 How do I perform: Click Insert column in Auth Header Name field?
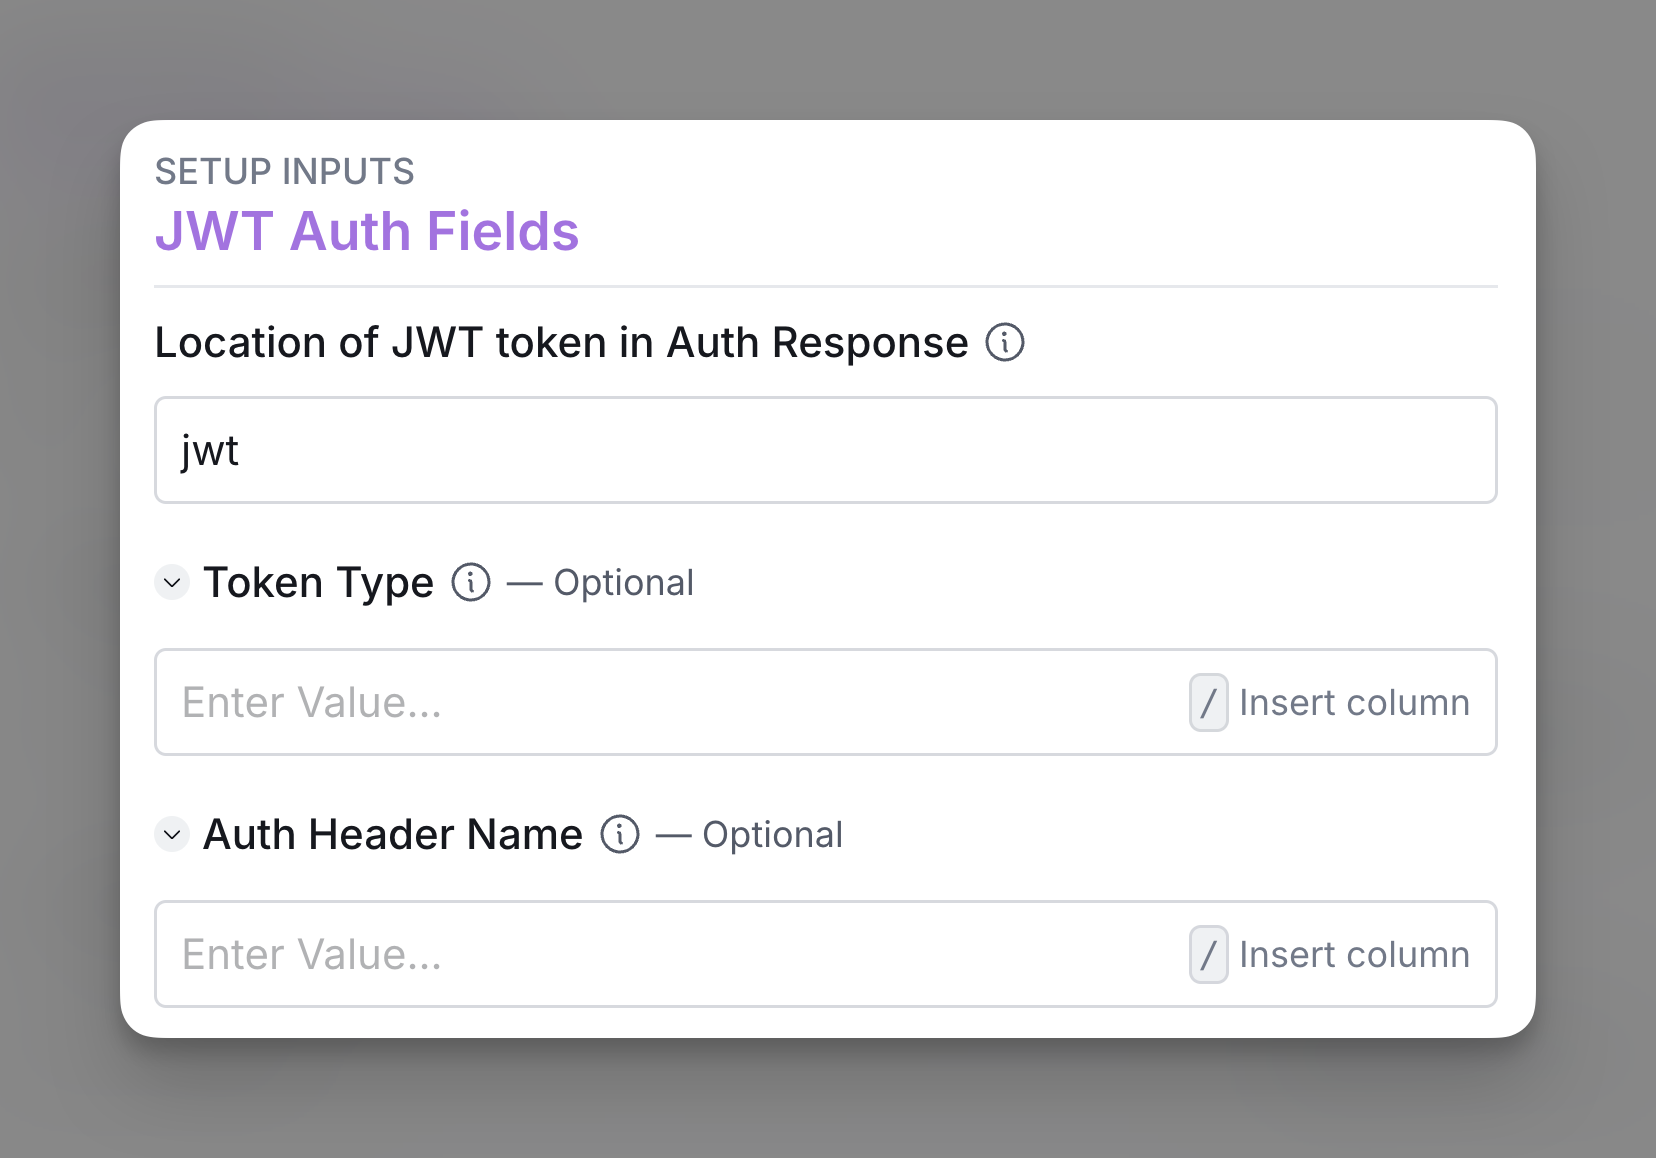pyautogui.click(x=1354, y=954)
